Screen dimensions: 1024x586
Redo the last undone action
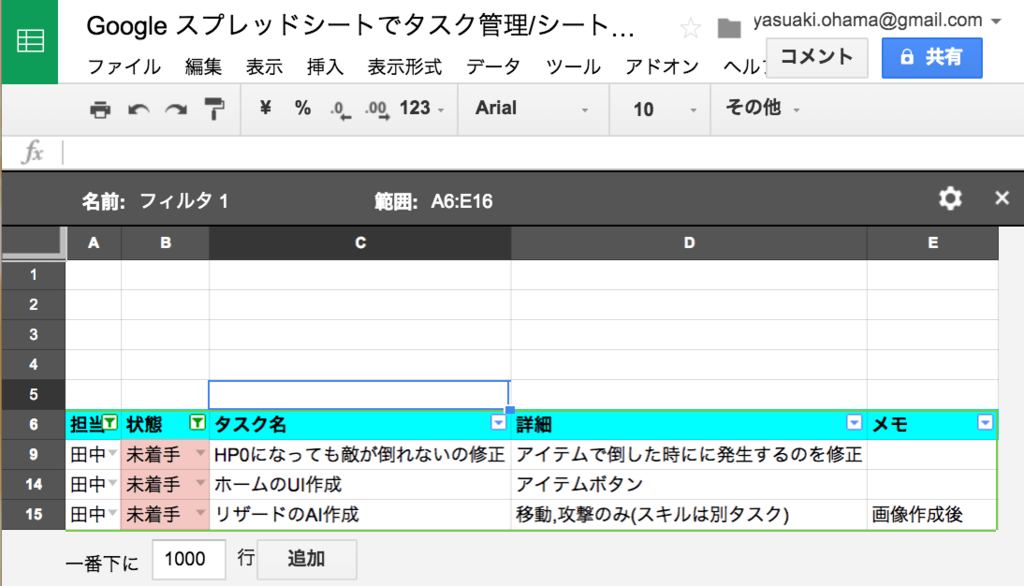point(176,109)
